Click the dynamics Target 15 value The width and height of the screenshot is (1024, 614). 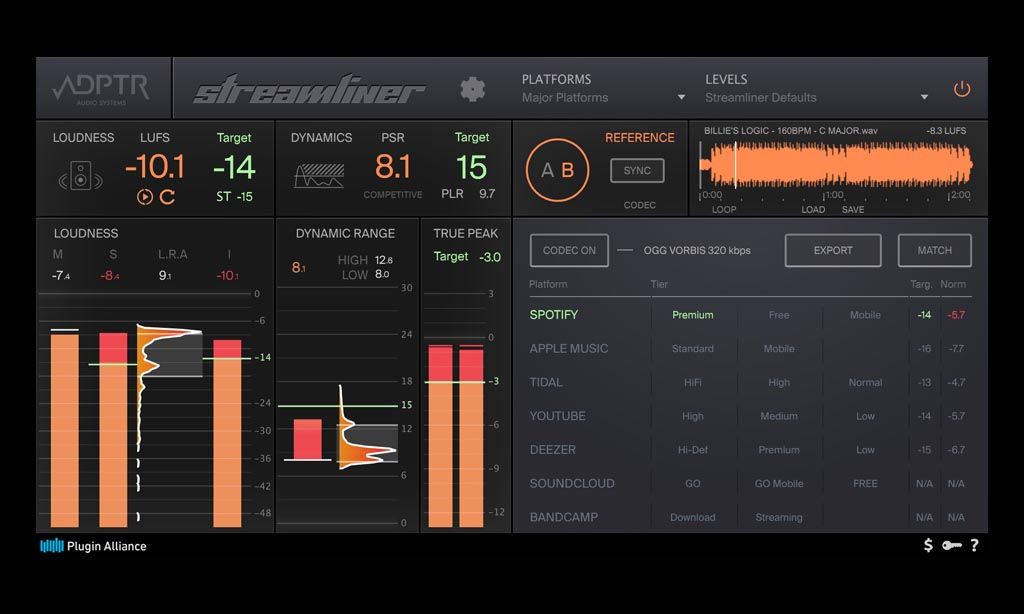tap(472, 167)
